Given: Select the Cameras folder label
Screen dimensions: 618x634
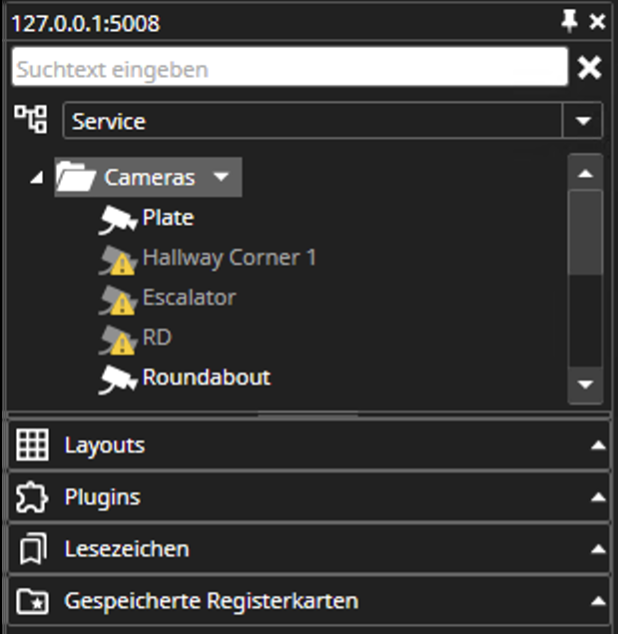Looking at the screenshot, I should [x=150, y=178].
